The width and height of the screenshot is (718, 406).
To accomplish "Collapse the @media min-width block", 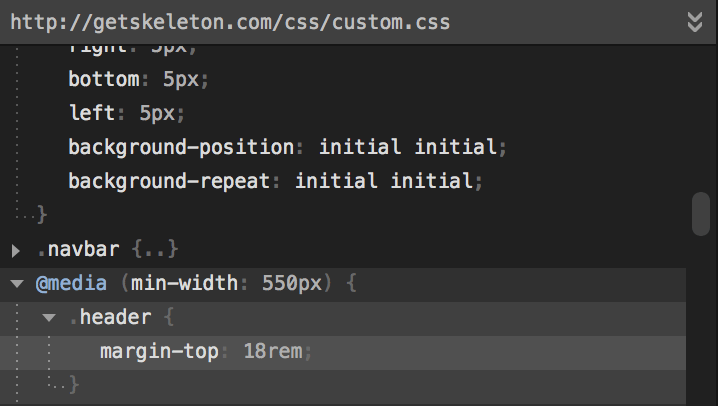I will point(17,284).
